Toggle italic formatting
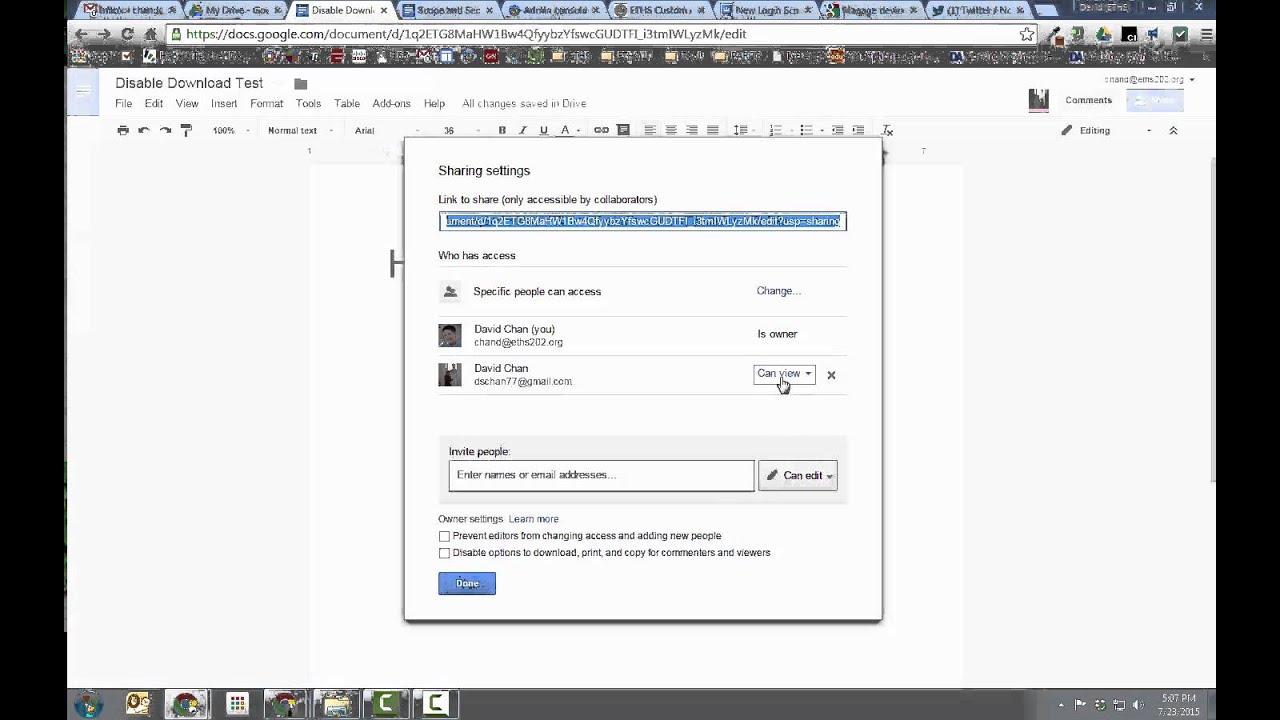Screen dimensions: 1280x720 coord(522,130)
